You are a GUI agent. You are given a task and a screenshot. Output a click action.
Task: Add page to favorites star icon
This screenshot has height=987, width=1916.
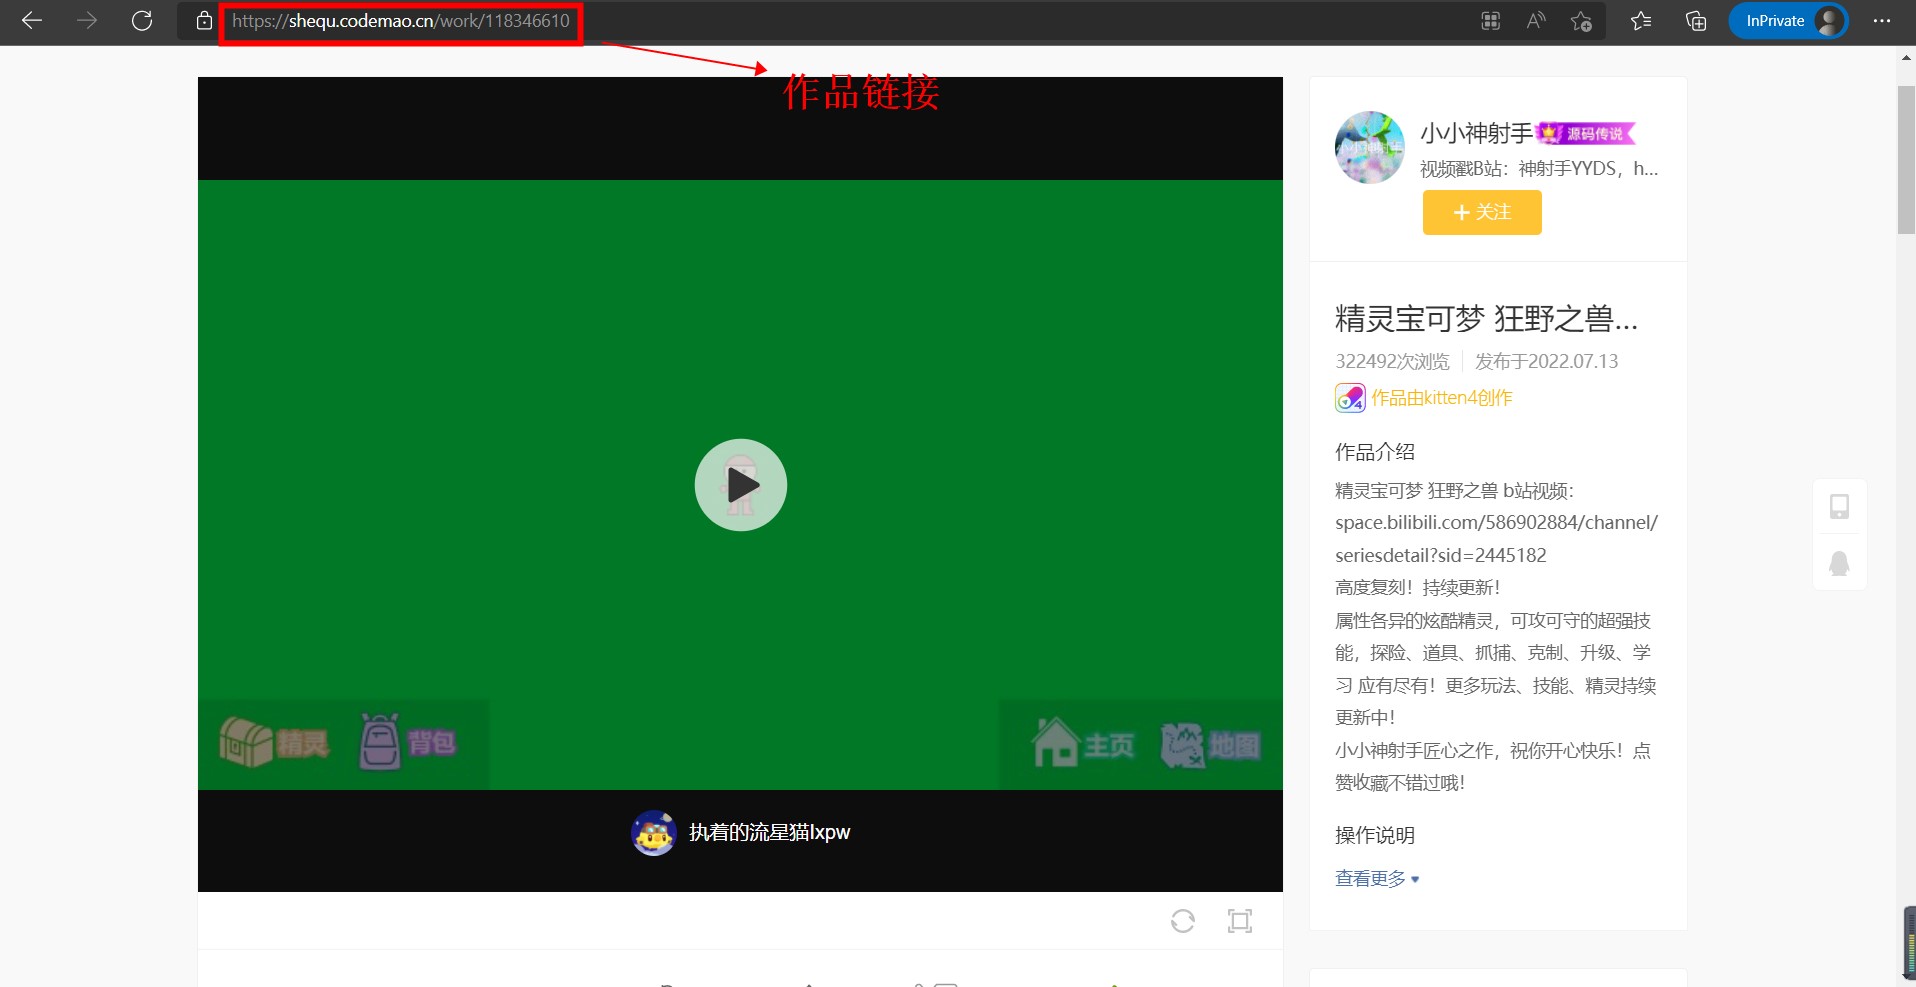click(x=1581, y=21)
